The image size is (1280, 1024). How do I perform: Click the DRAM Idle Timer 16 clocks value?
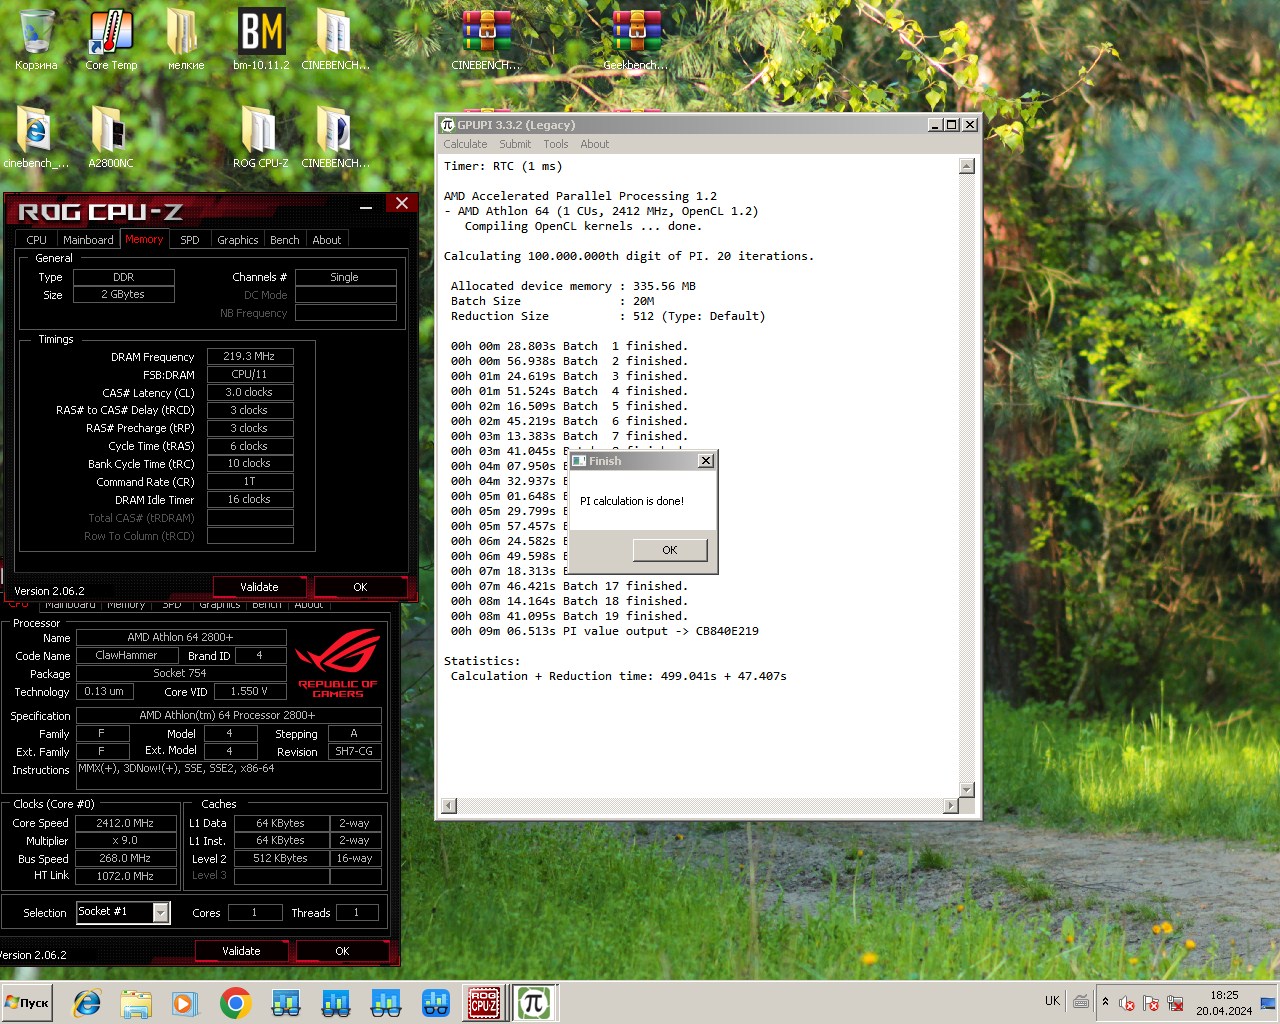250,499
